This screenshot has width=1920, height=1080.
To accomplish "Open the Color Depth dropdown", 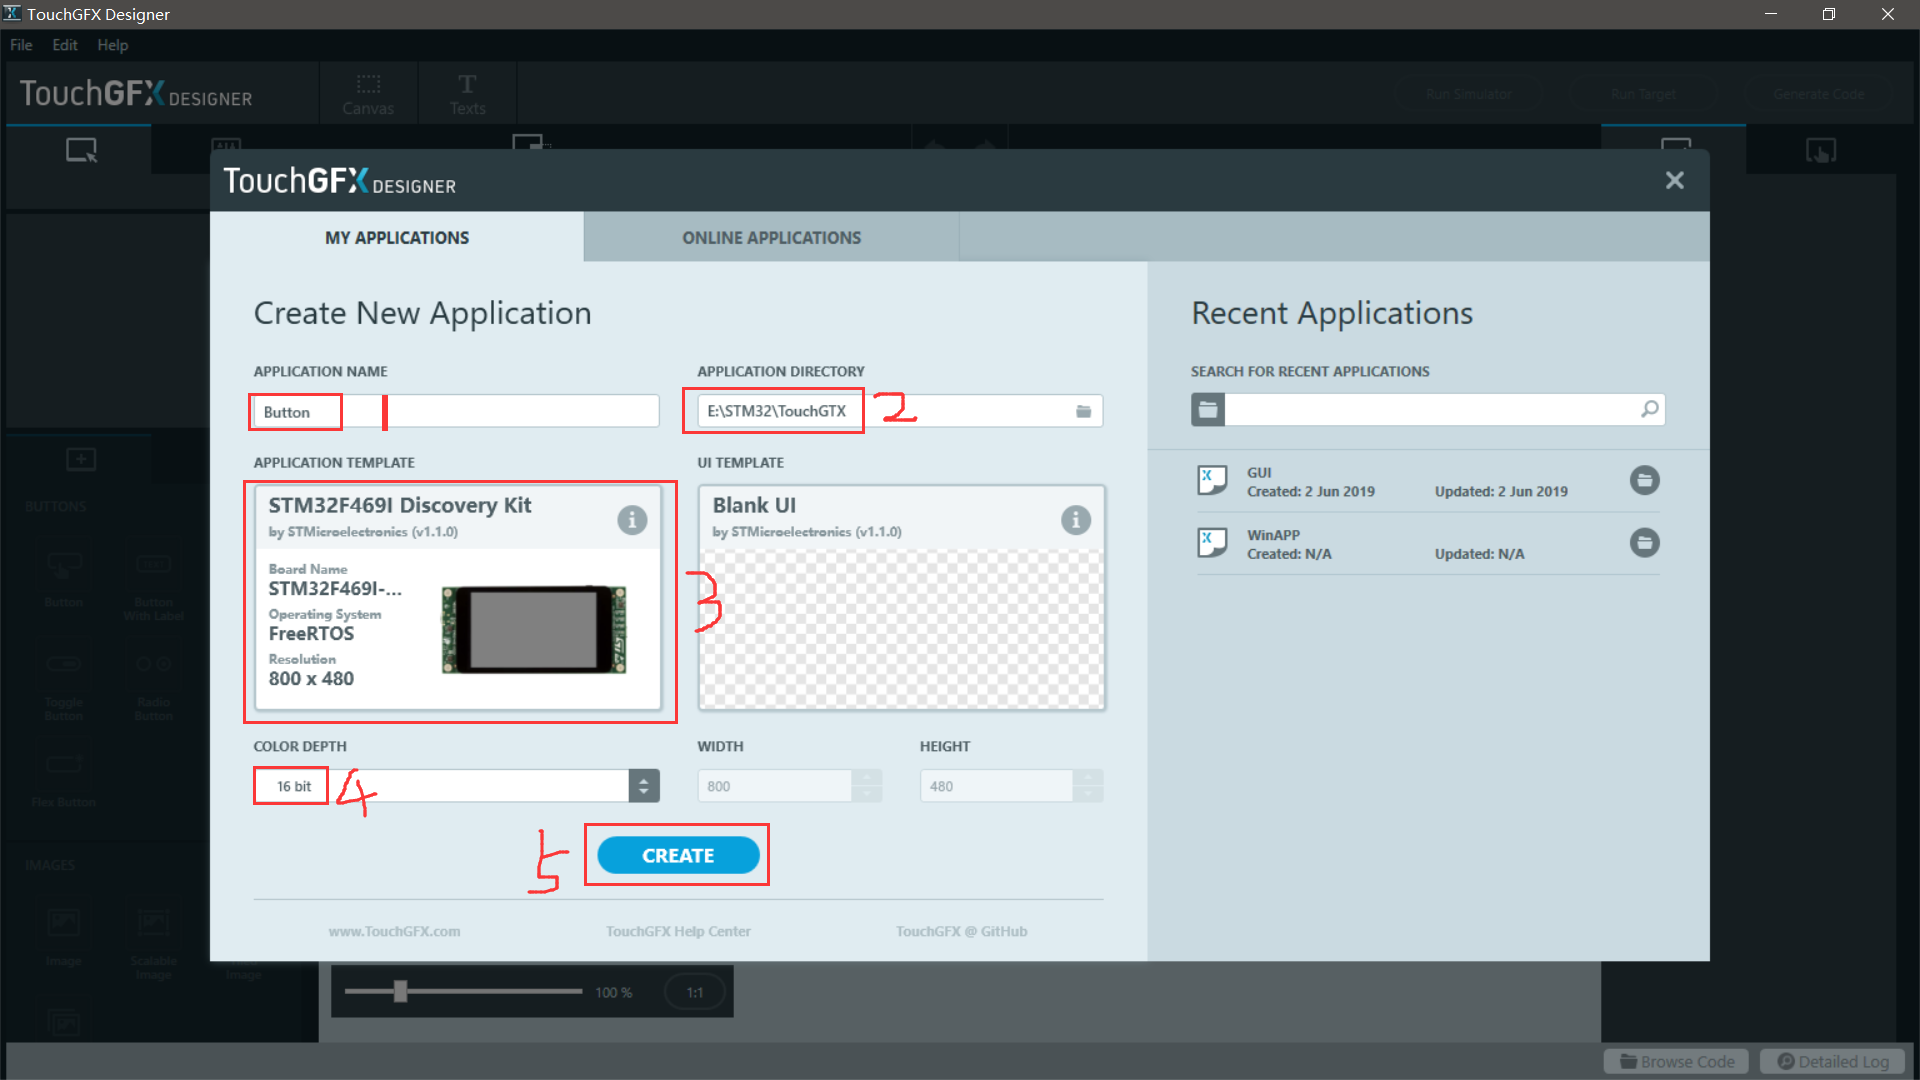I will [x=644, y=786].
